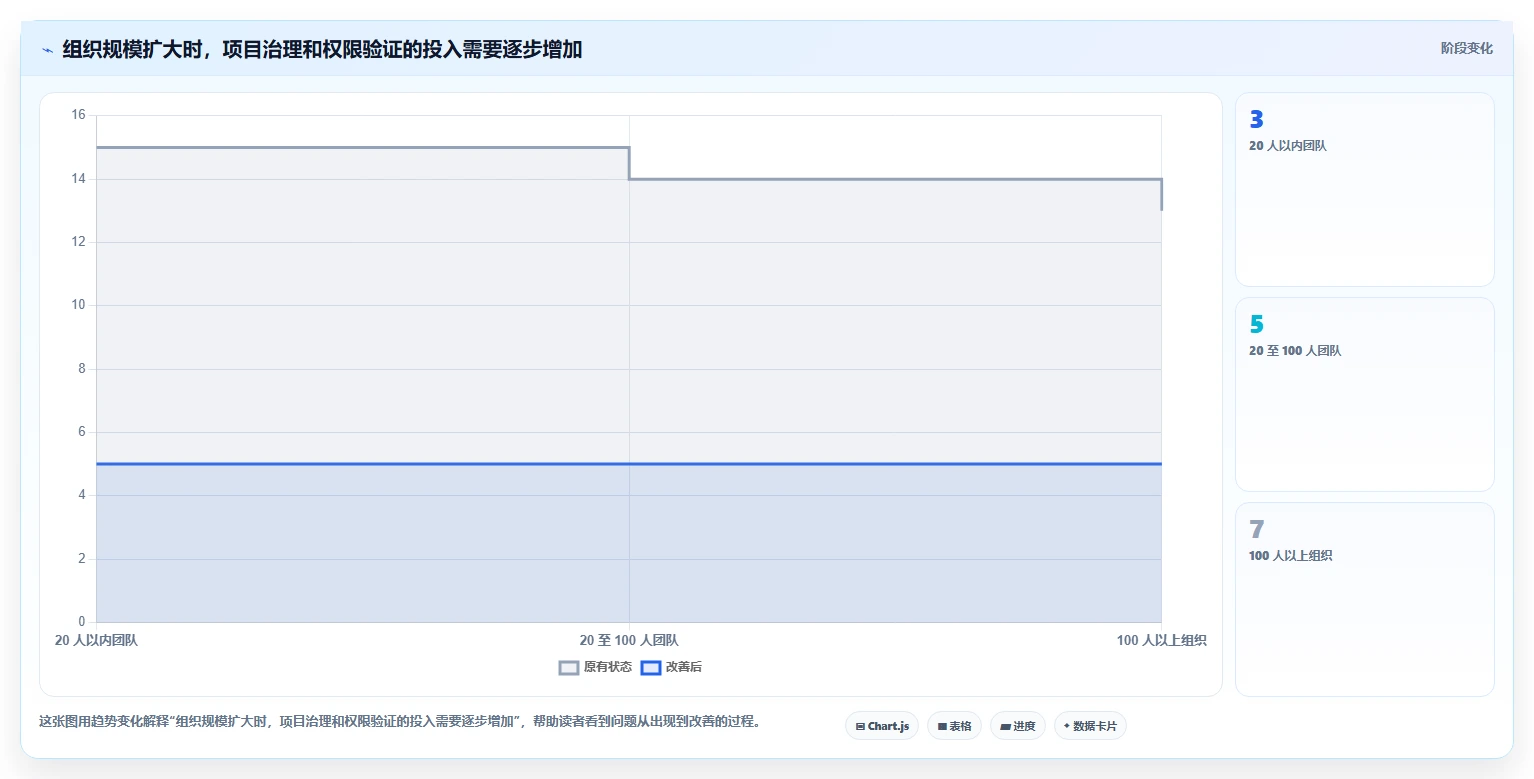Toggle the 改善后 legend item
The width and height of the screenshot is (1534, 779).
point(670,667)
